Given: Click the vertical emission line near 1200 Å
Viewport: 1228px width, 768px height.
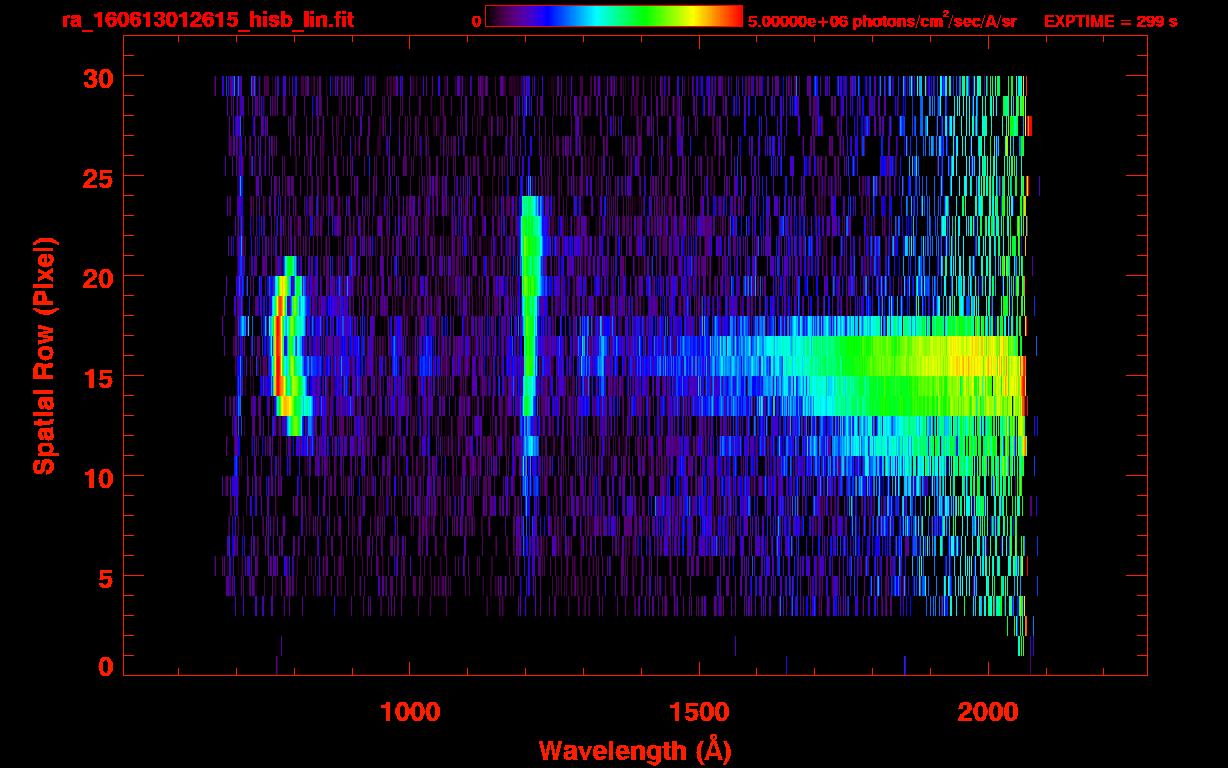Looking at the screenshot, I should [x=530, y=320].
